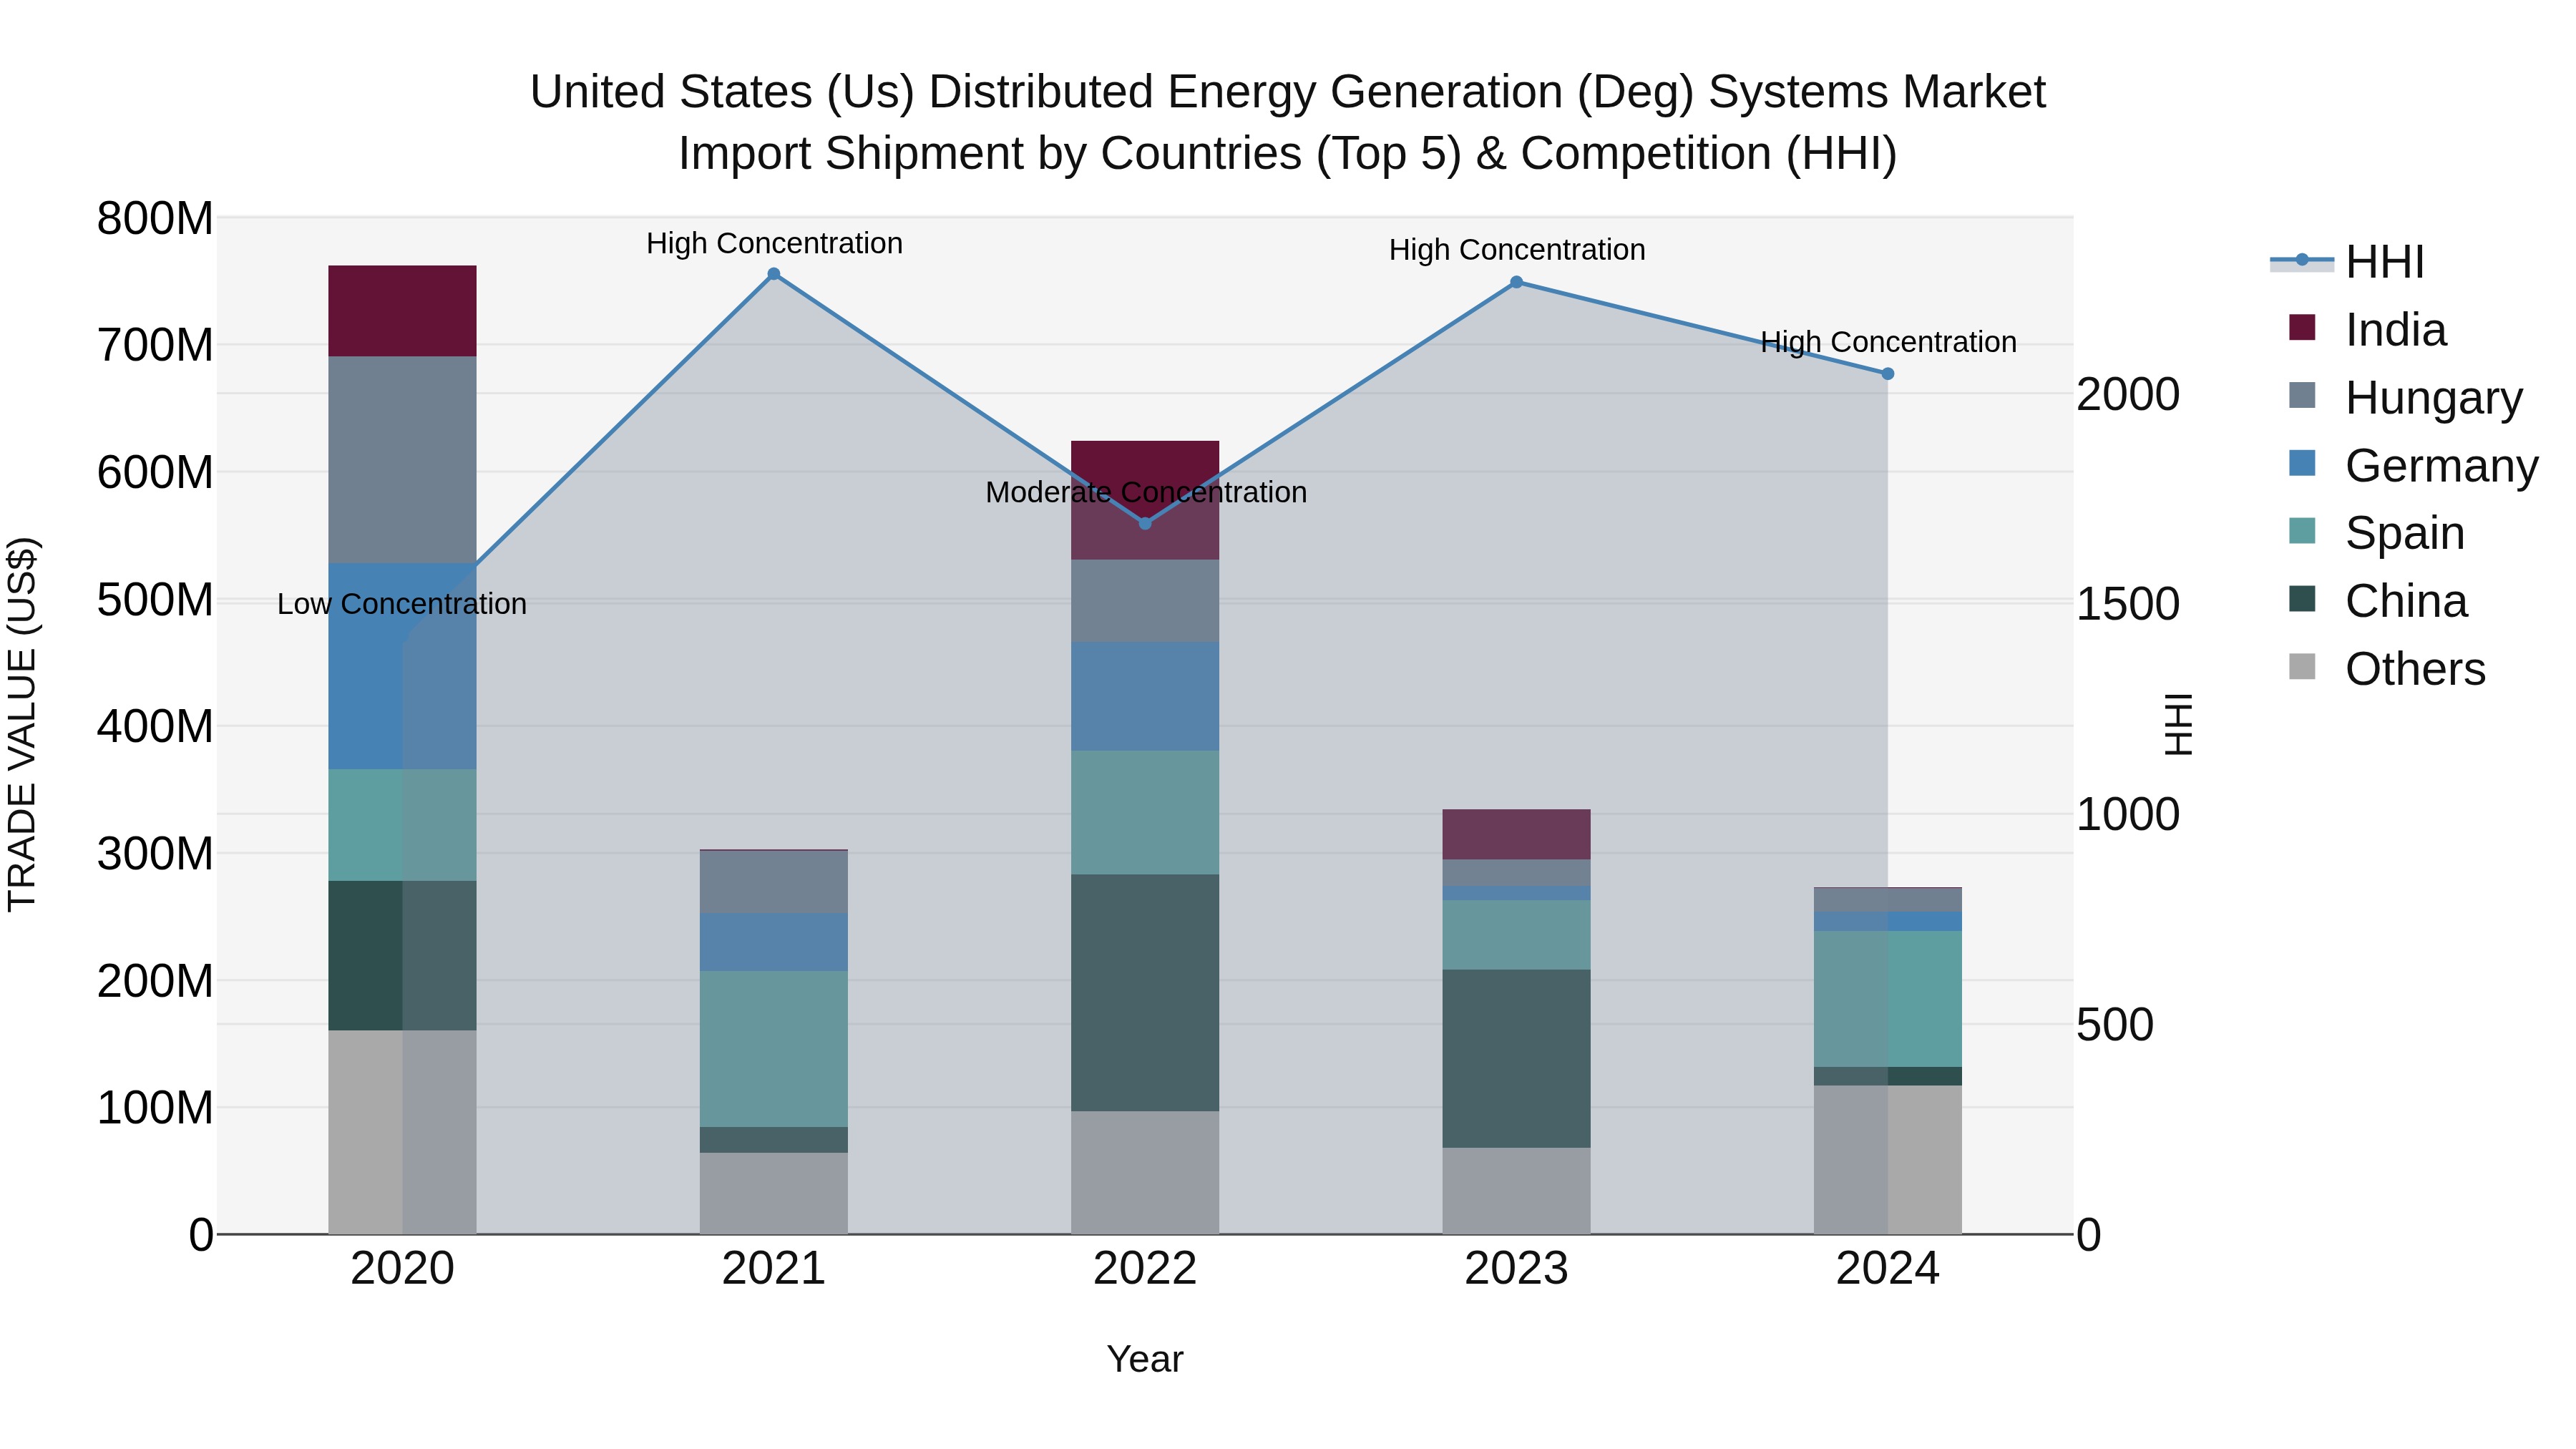
Task: Click the Hungary legend color swatch
Action: 2302,396
